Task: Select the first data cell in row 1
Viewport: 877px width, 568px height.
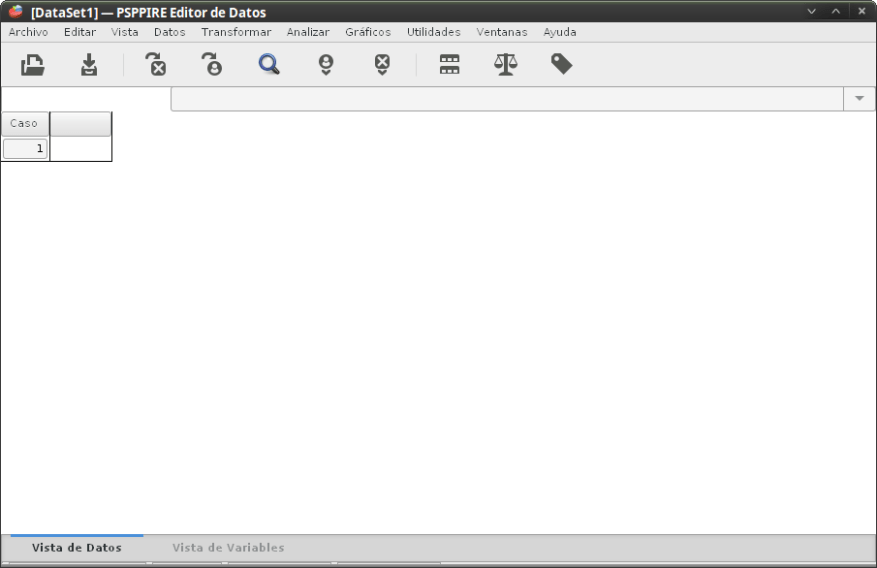Action: pos(81,149)
